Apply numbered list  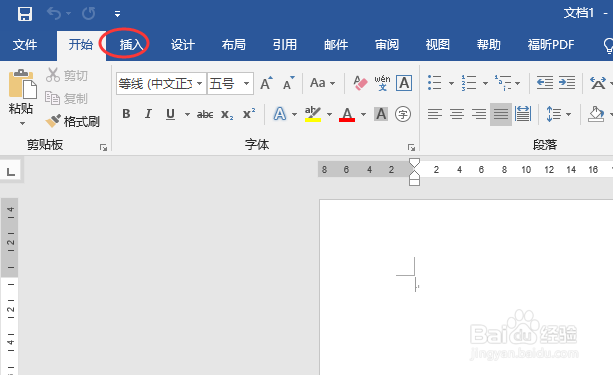click(469, 83)
